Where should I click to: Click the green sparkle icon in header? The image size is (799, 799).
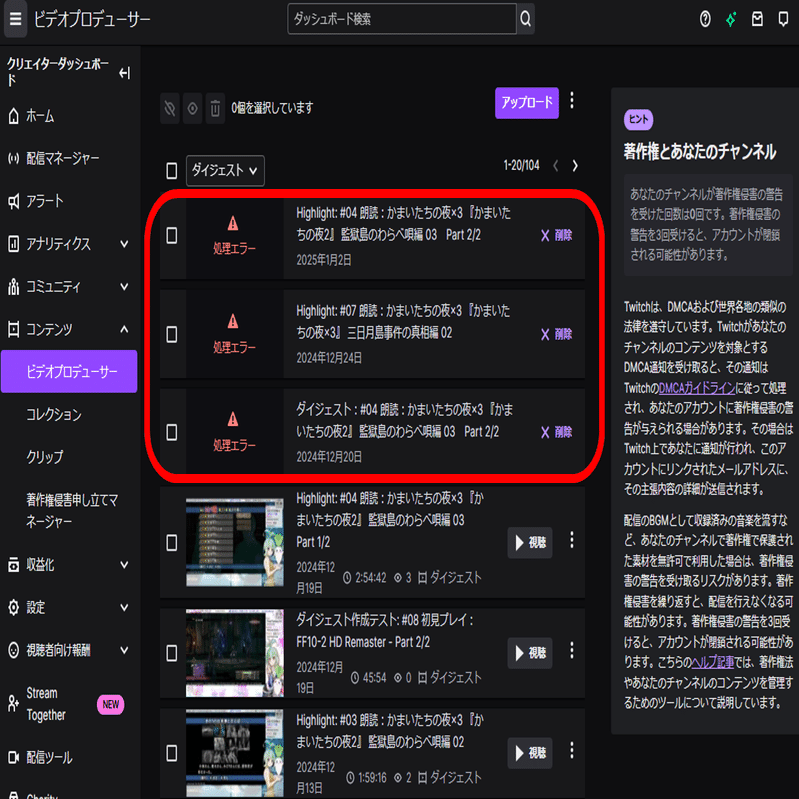731,19
